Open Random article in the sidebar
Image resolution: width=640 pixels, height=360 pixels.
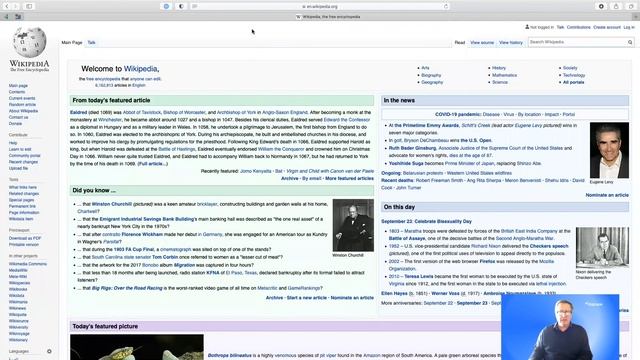(22, 104)
